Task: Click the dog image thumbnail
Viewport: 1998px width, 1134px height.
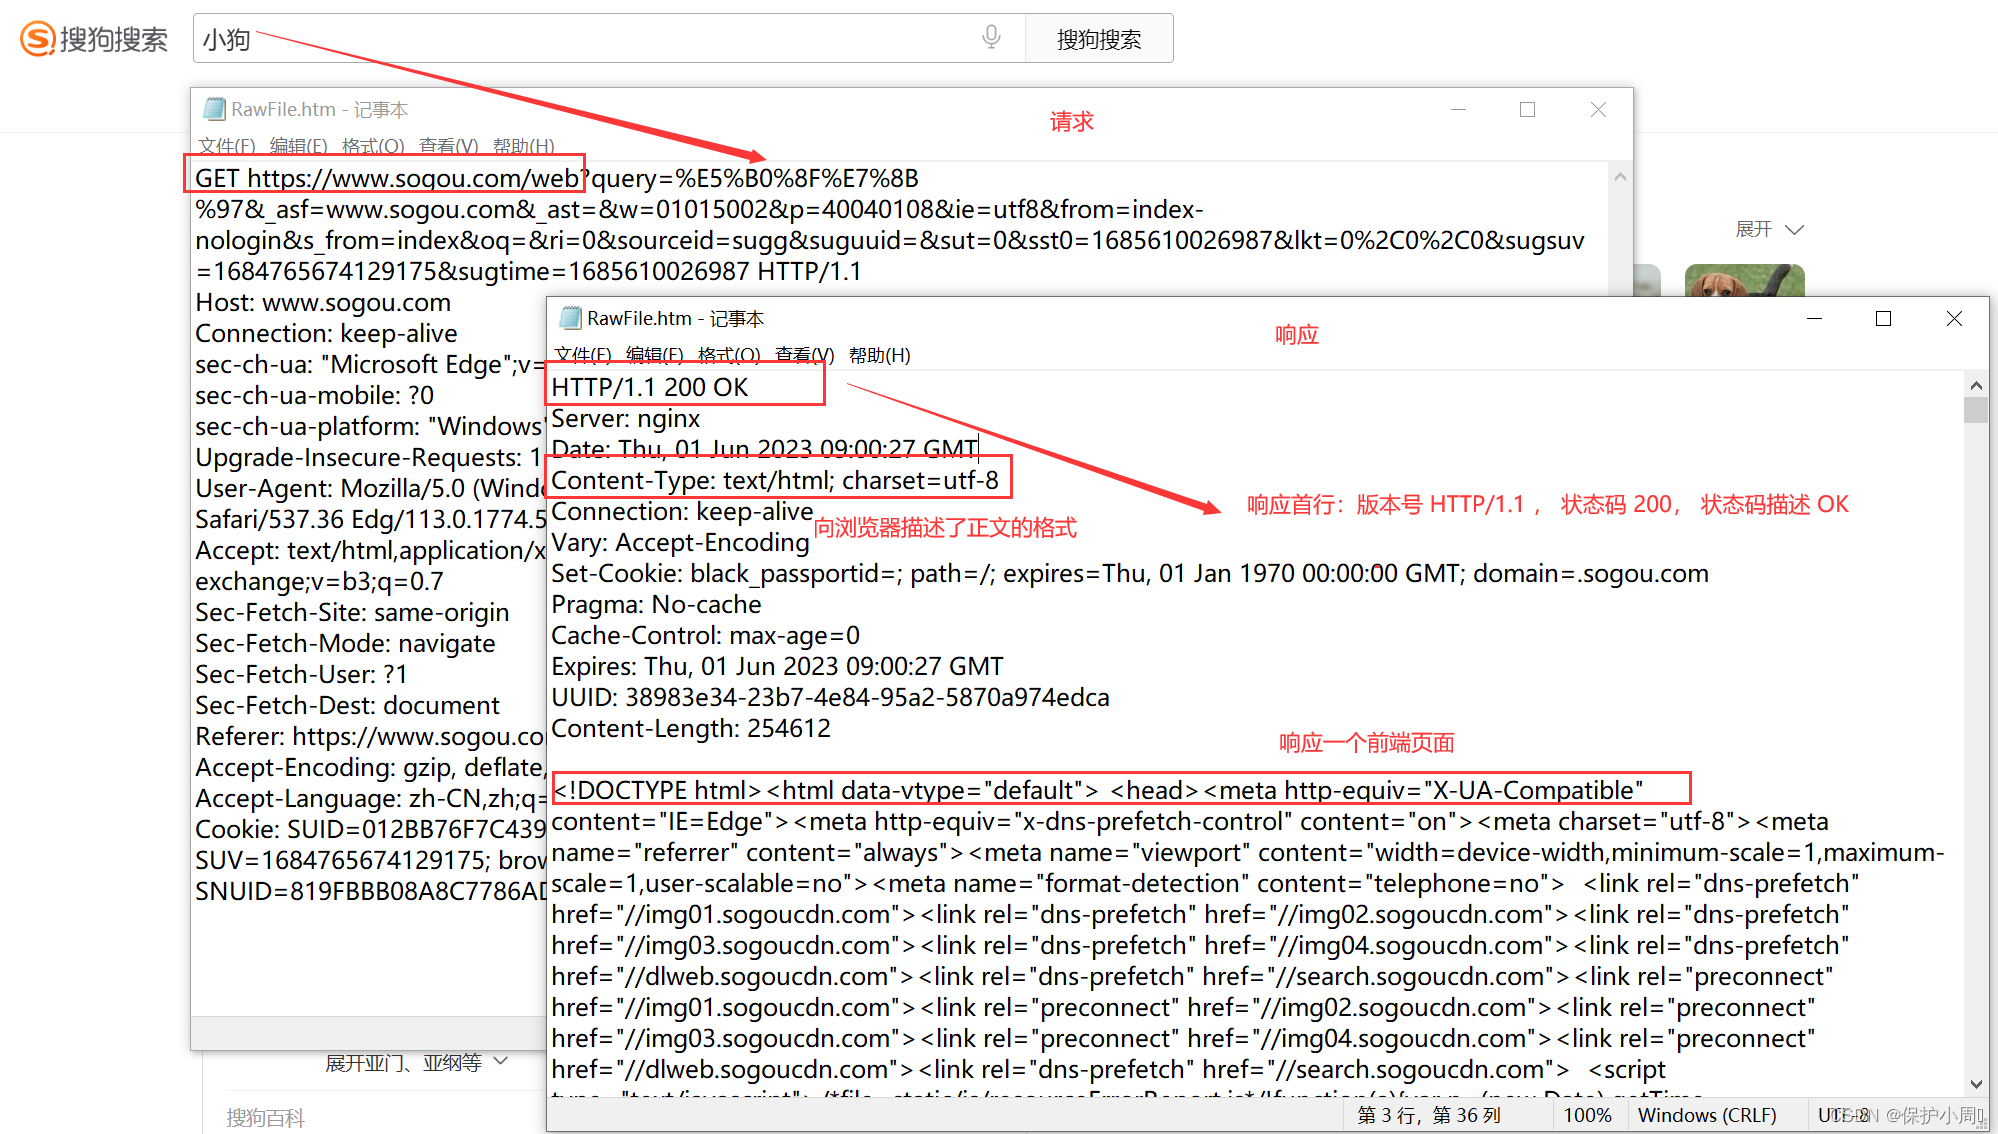Action: pyautogui.click(x=1744, y=281)
